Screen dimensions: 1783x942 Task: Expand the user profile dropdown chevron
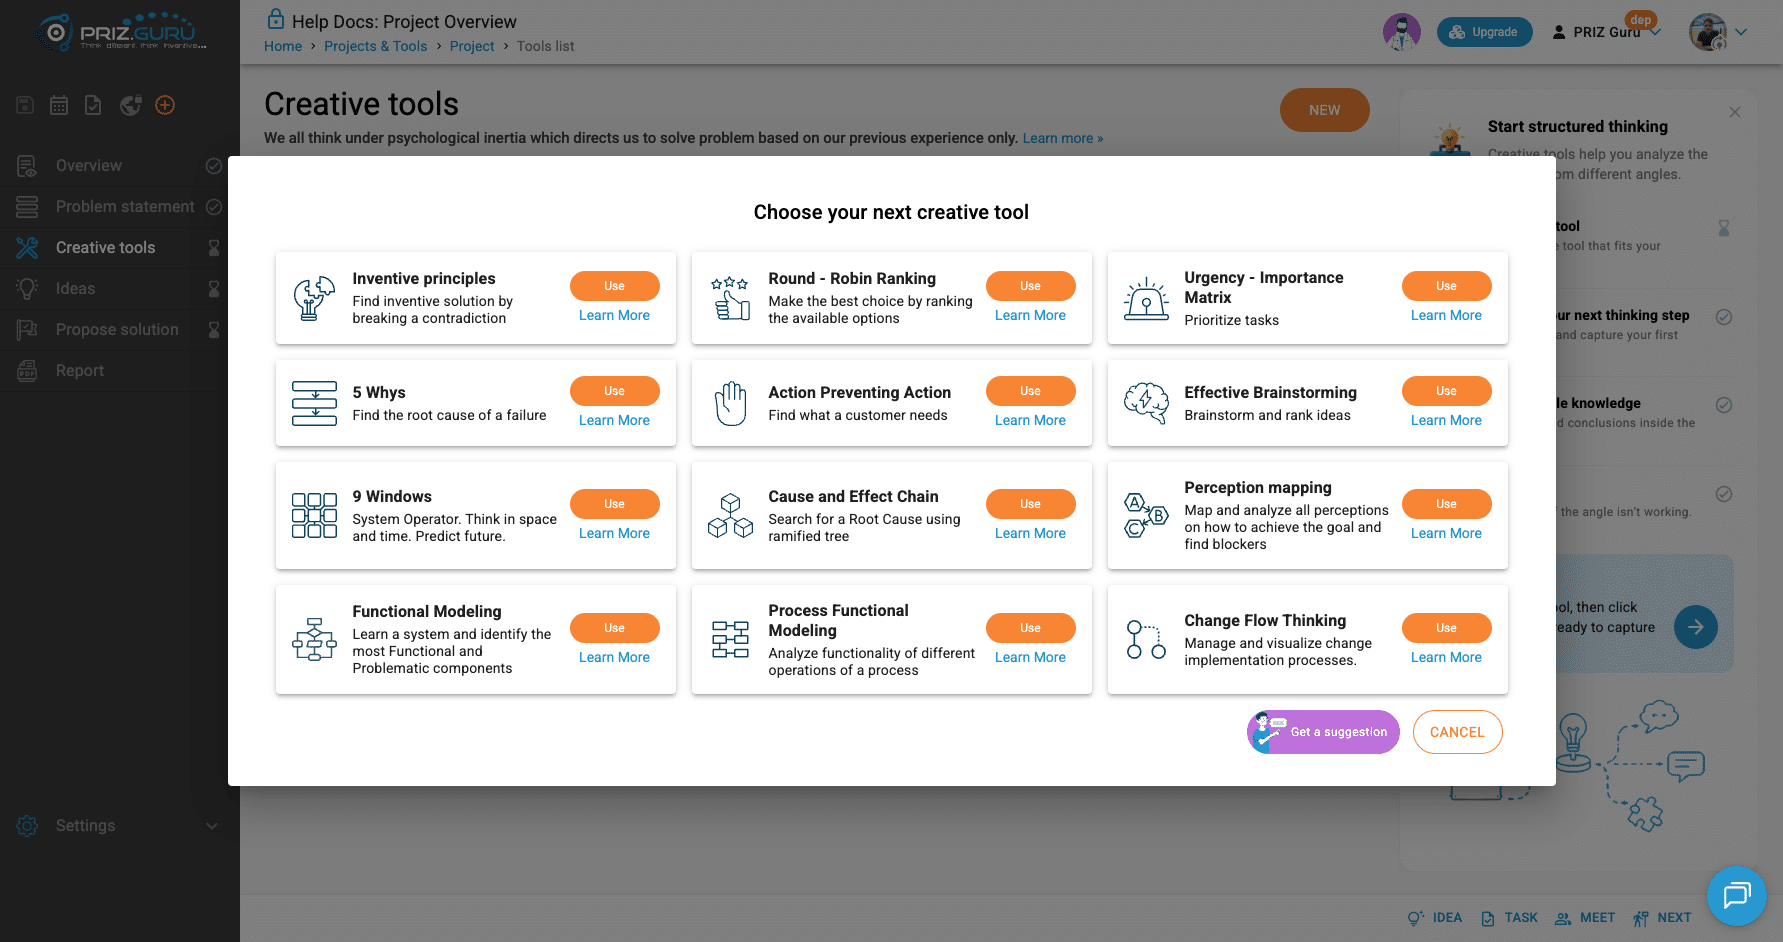pos(1741,32)
